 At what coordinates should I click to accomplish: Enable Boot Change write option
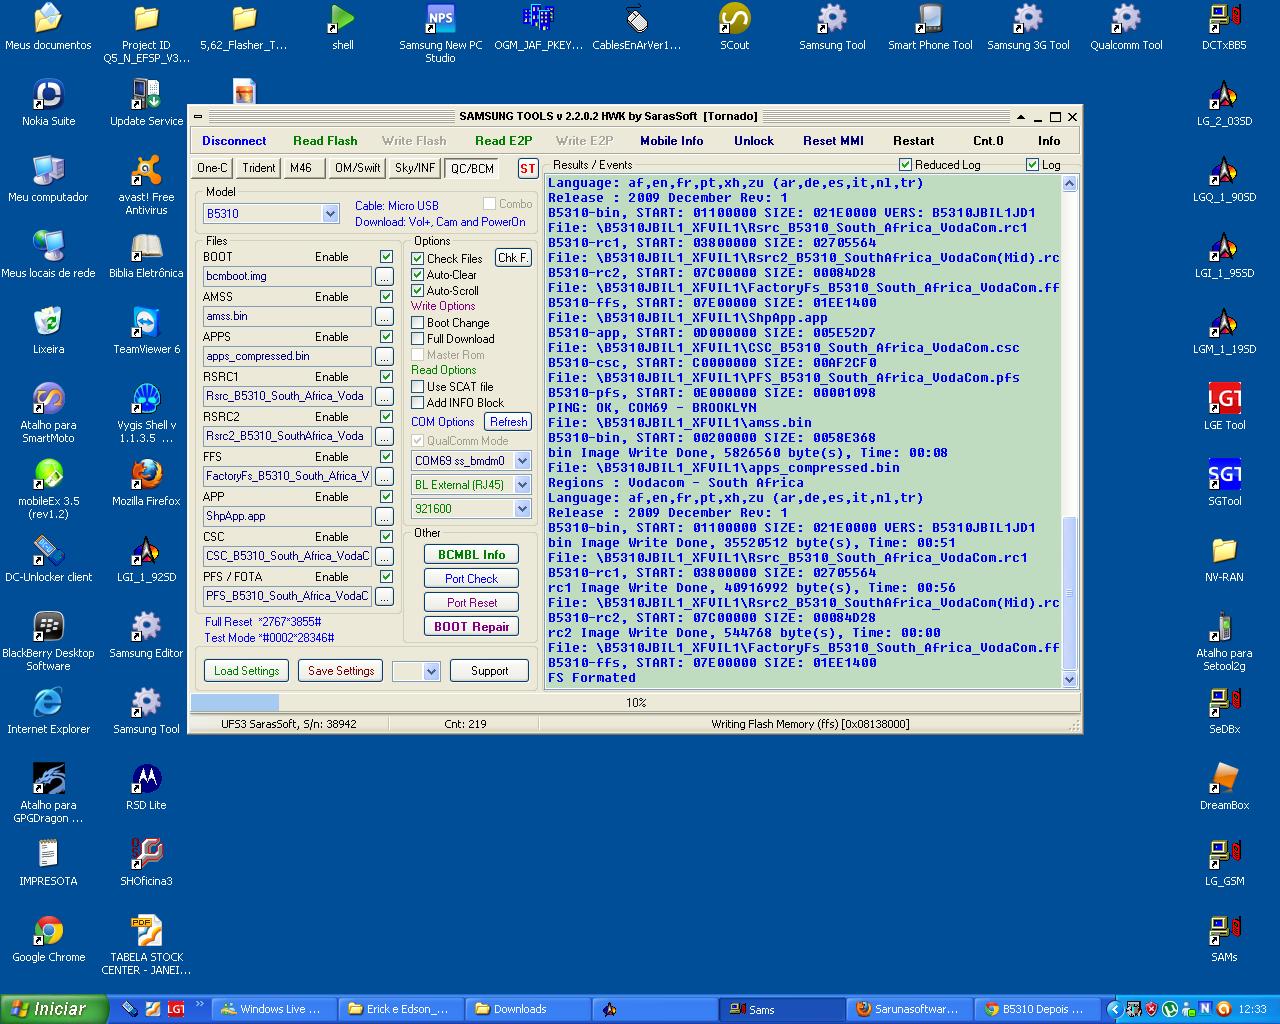[418, 322]
